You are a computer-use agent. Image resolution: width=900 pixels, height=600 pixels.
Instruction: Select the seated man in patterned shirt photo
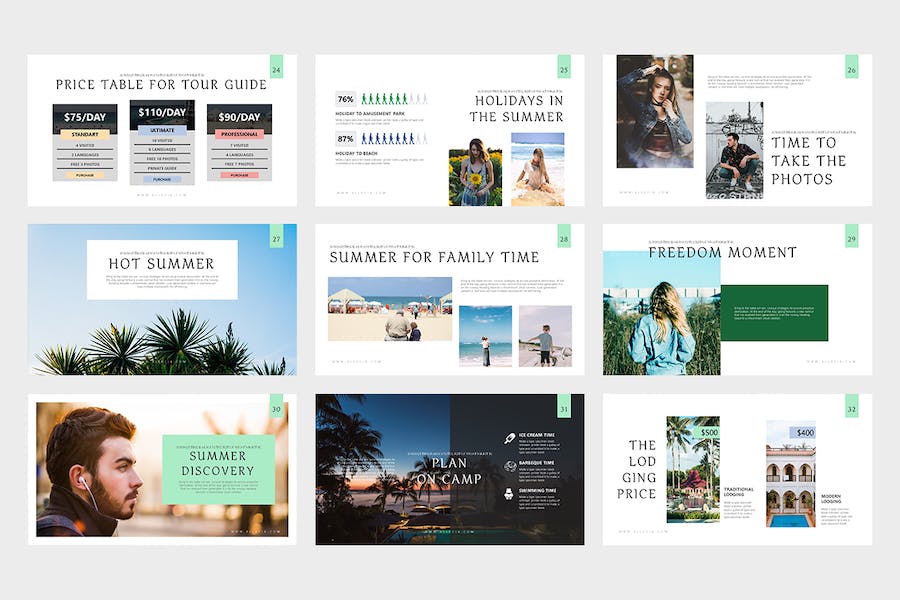734,150
